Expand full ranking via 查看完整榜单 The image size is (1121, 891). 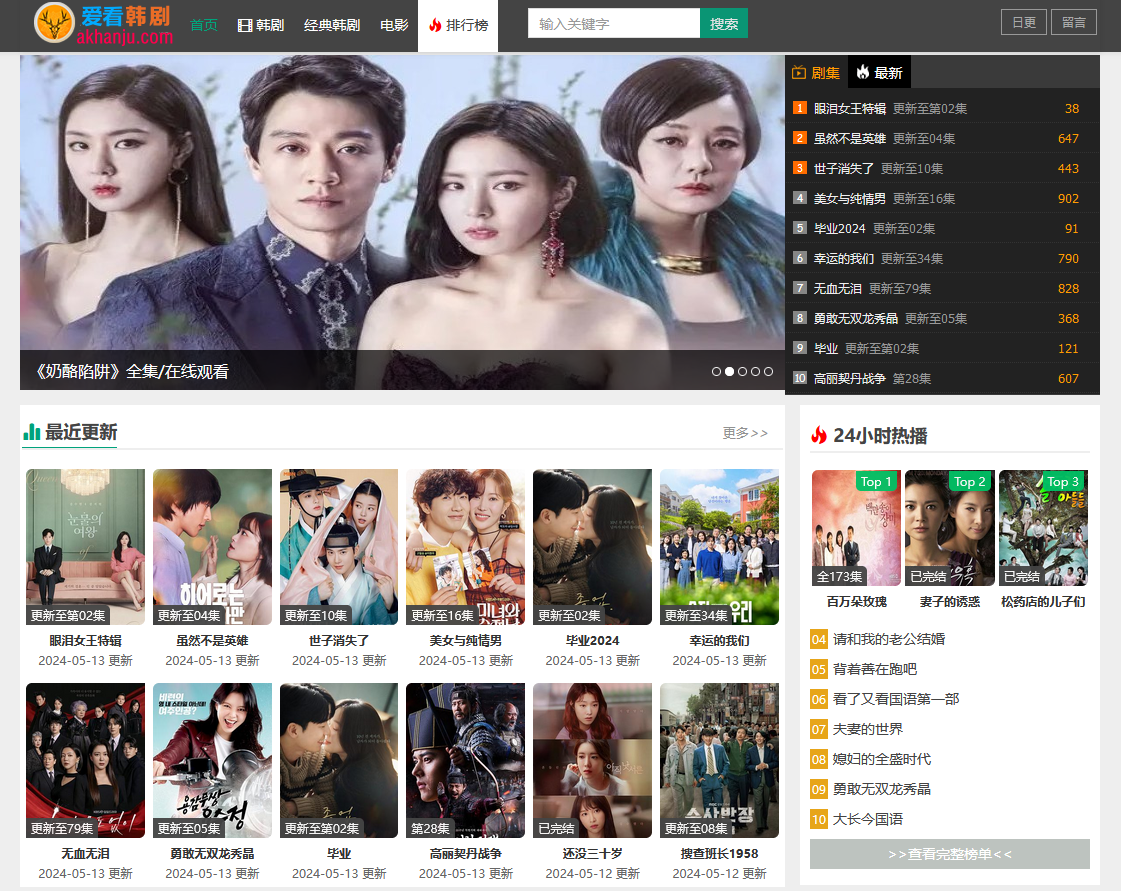tap(949, 854)
